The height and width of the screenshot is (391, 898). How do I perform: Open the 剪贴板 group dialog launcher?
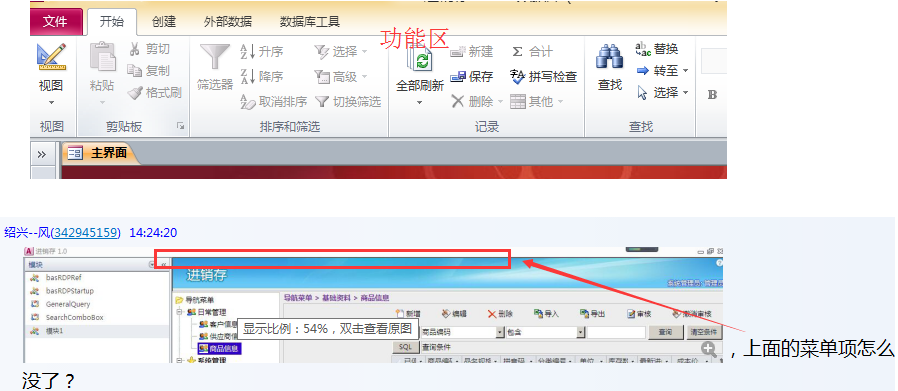tap(180, 126)
